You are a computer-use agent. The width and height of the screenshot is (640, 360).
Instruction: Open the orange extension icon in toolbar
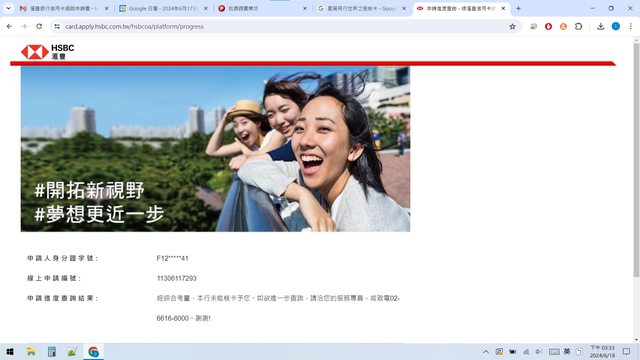[x=563, y=27]
